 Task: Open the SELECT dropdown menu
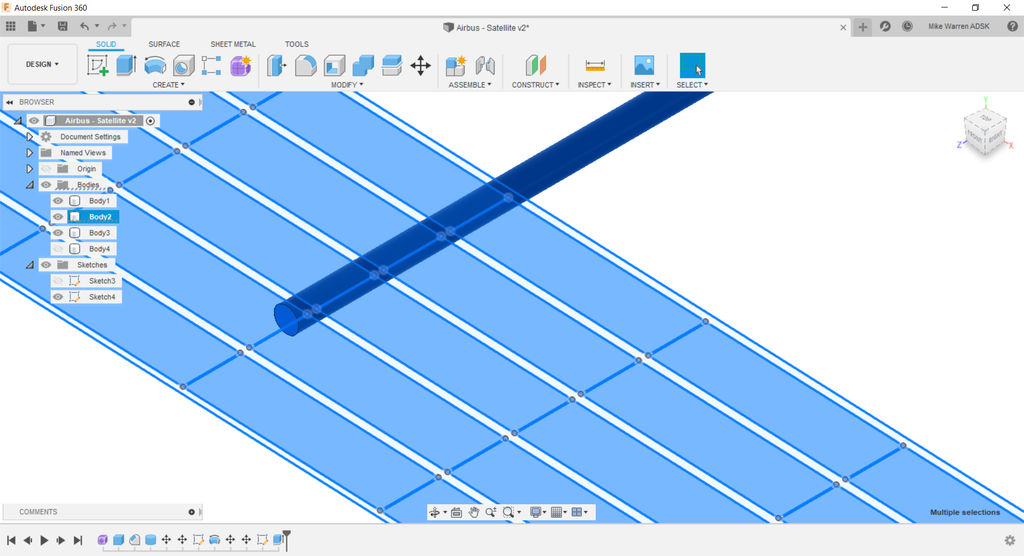(692, 85)
